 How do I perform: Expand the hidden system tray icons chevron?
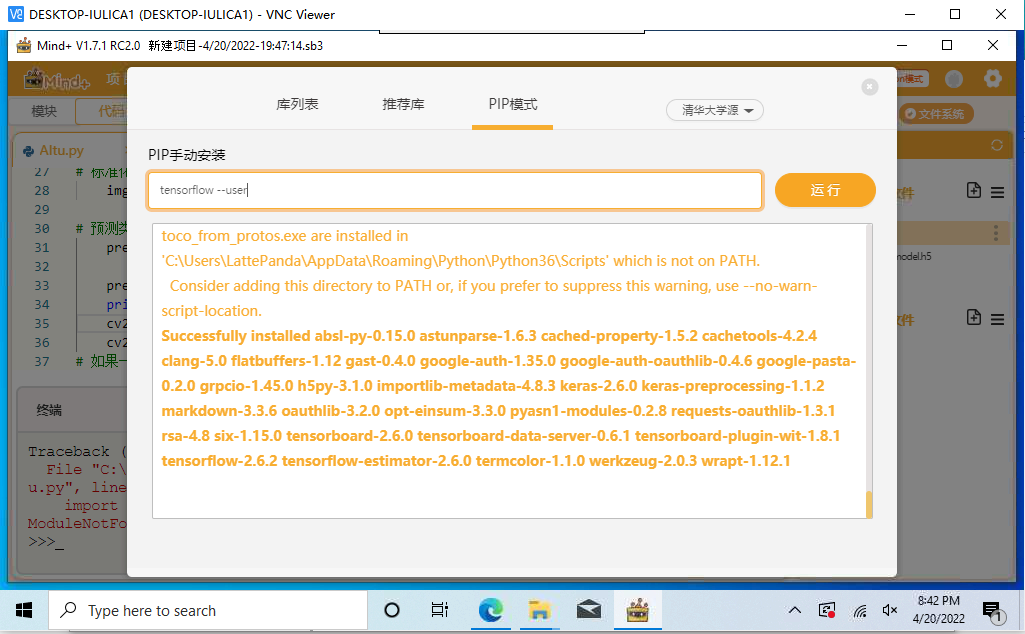(x=794, y=610)
